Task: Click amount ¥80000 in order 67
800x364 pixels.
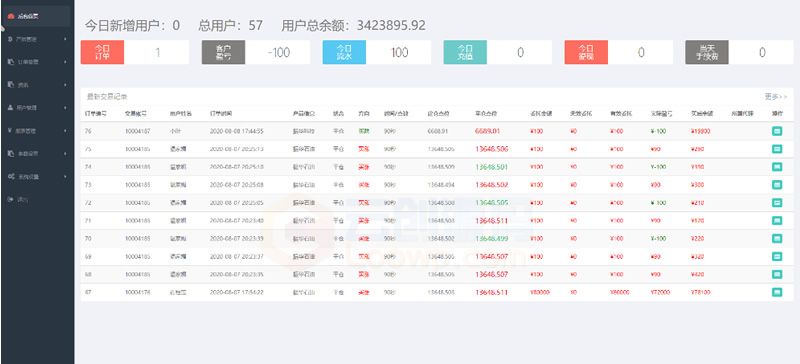Action: (539, 293)
